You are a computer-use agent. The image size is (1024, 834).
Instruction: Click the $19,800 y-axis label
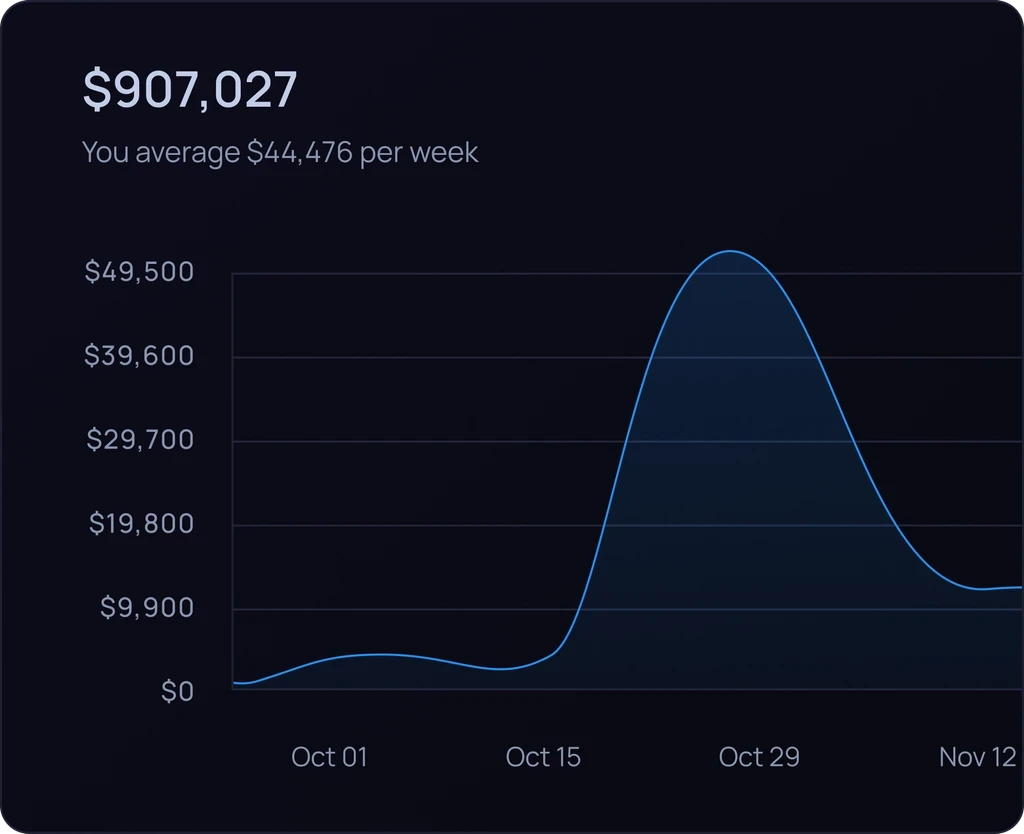[142, 523]
